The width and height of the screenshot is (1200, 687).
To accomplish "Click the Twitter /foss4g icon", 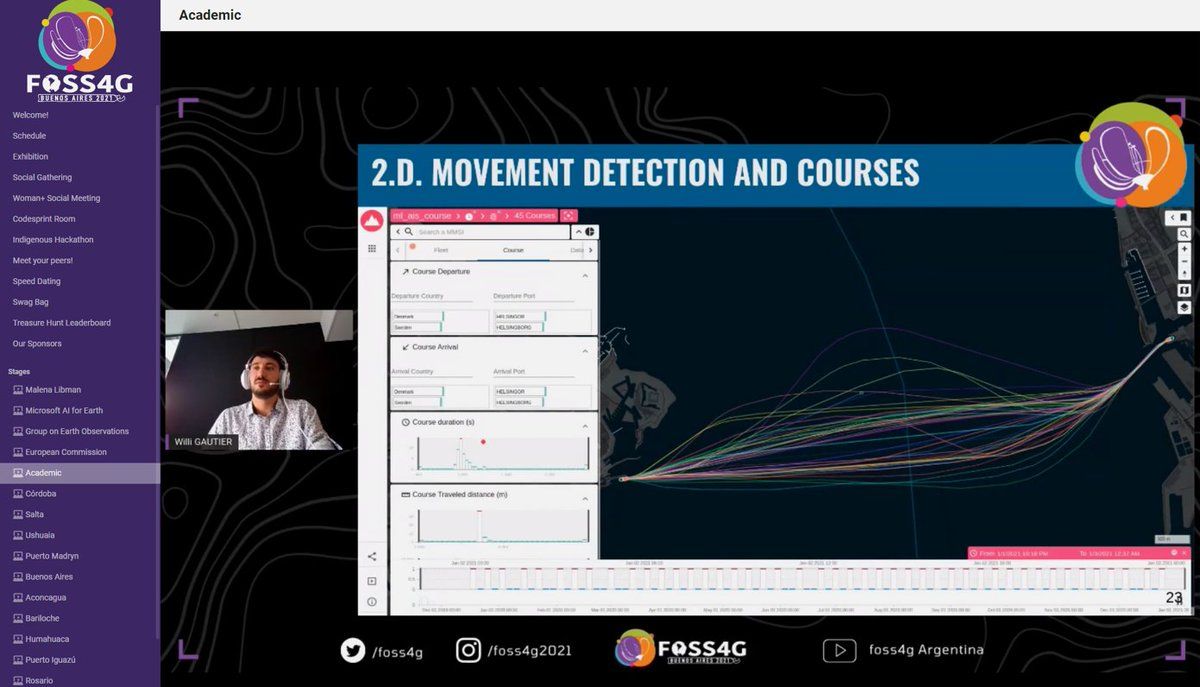I will coord(353,651).
